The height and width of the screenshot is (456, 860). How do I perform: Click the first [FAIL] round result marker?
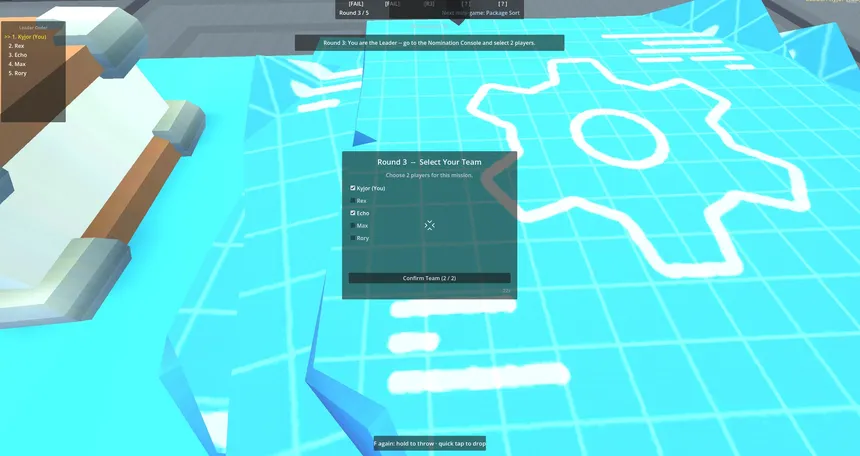click(x=356, y=4)
